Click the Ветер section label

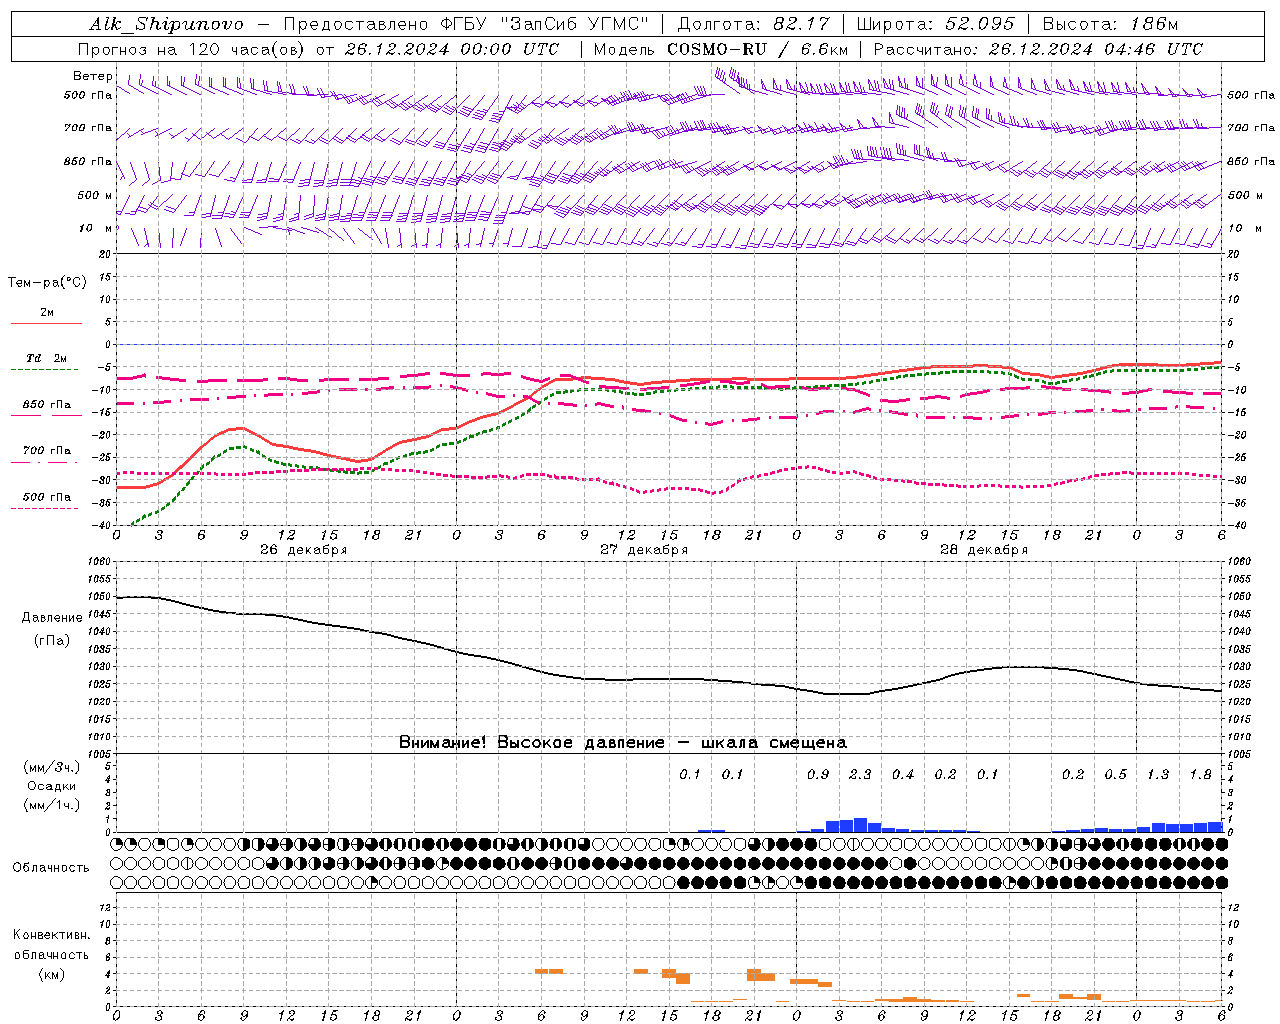[93, 76]
